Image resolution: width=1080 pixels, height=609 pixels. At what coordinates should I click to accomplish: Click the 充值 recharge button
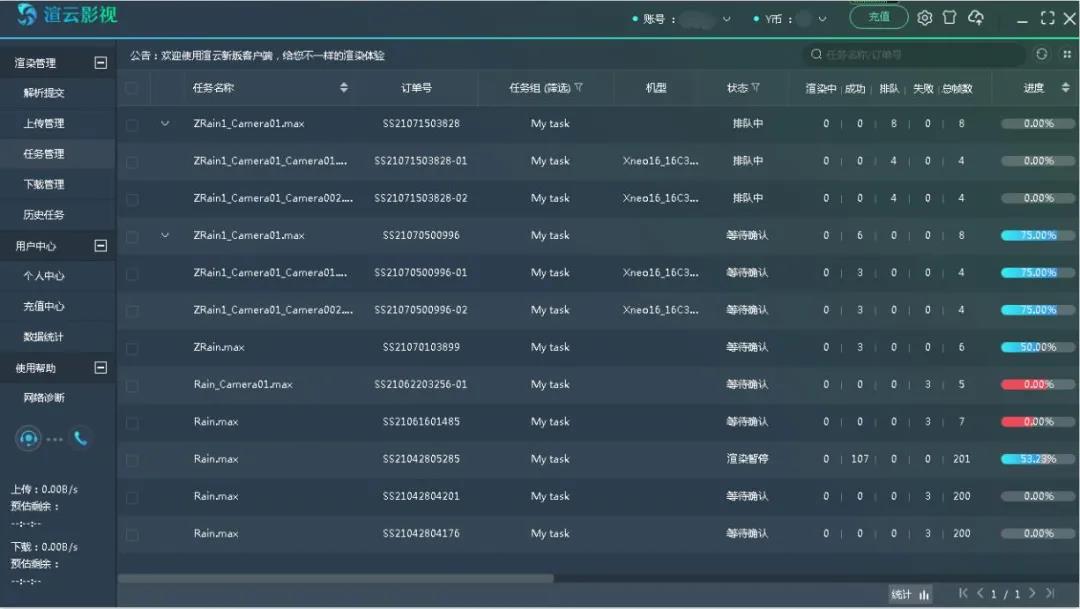pyautogui.click(x=878, y=17)
